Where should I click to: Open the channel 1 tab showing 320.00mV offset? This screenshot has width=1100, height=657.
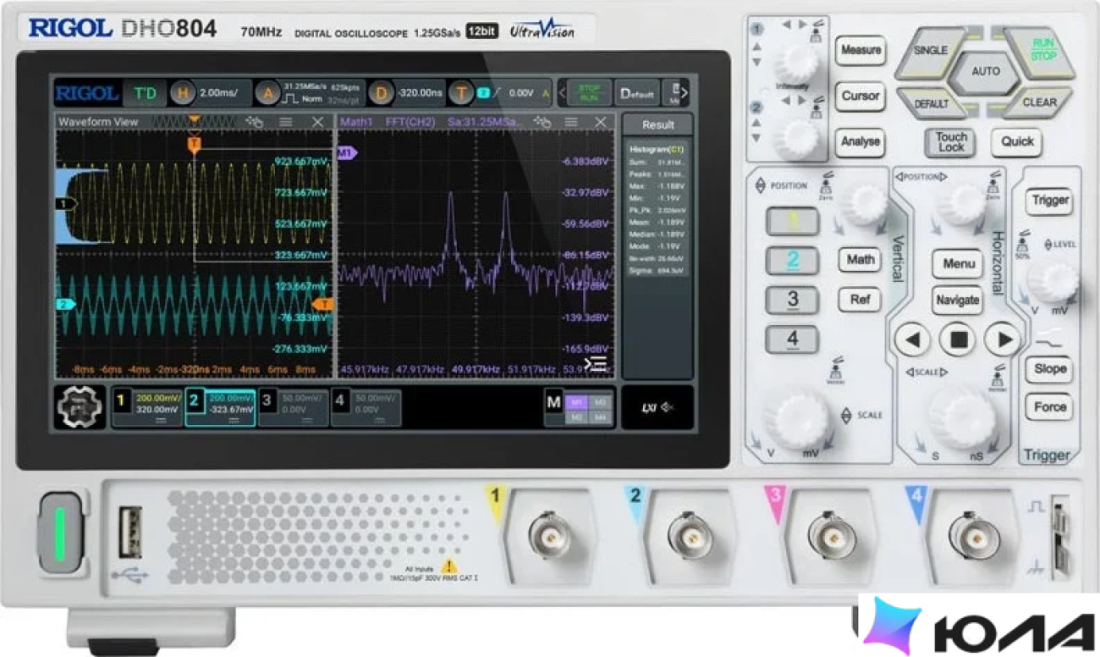tap(147, 408)
